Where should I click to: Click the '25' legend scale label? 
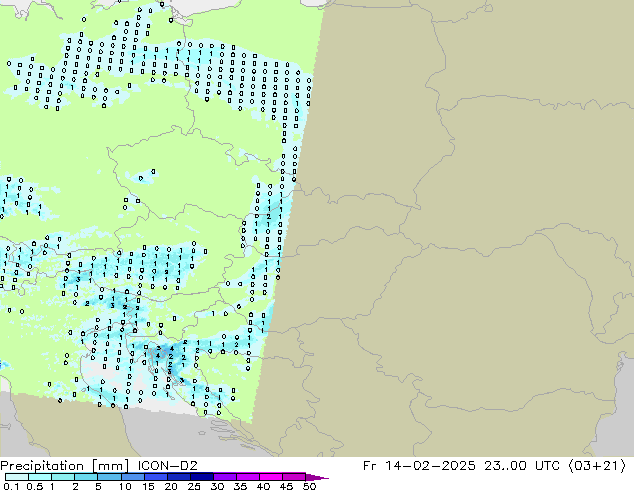click(194, 486)
